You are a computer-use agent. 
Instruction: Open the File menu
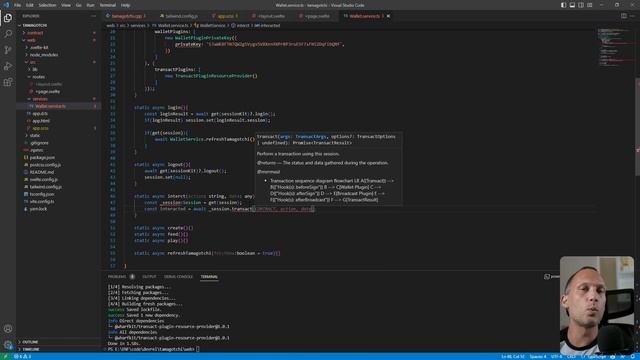coord(18,5)
